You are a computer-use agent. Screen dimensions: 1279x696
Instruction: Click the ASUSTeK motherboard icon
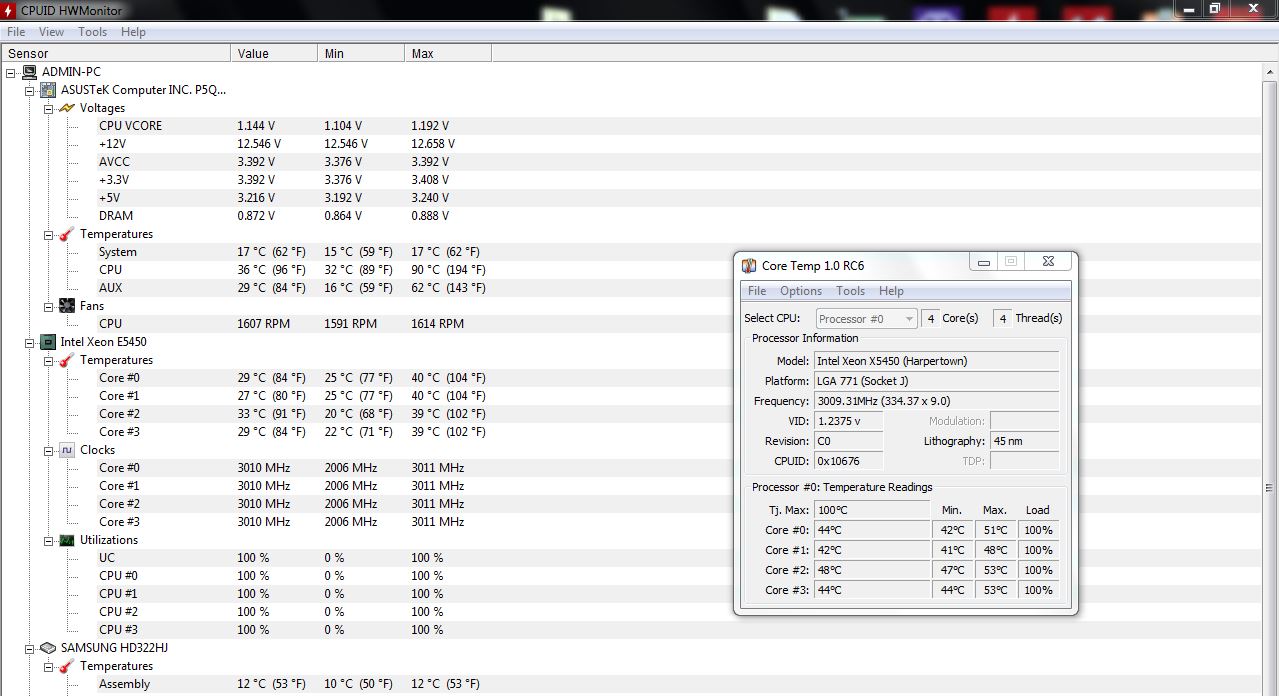pos(48,90)
